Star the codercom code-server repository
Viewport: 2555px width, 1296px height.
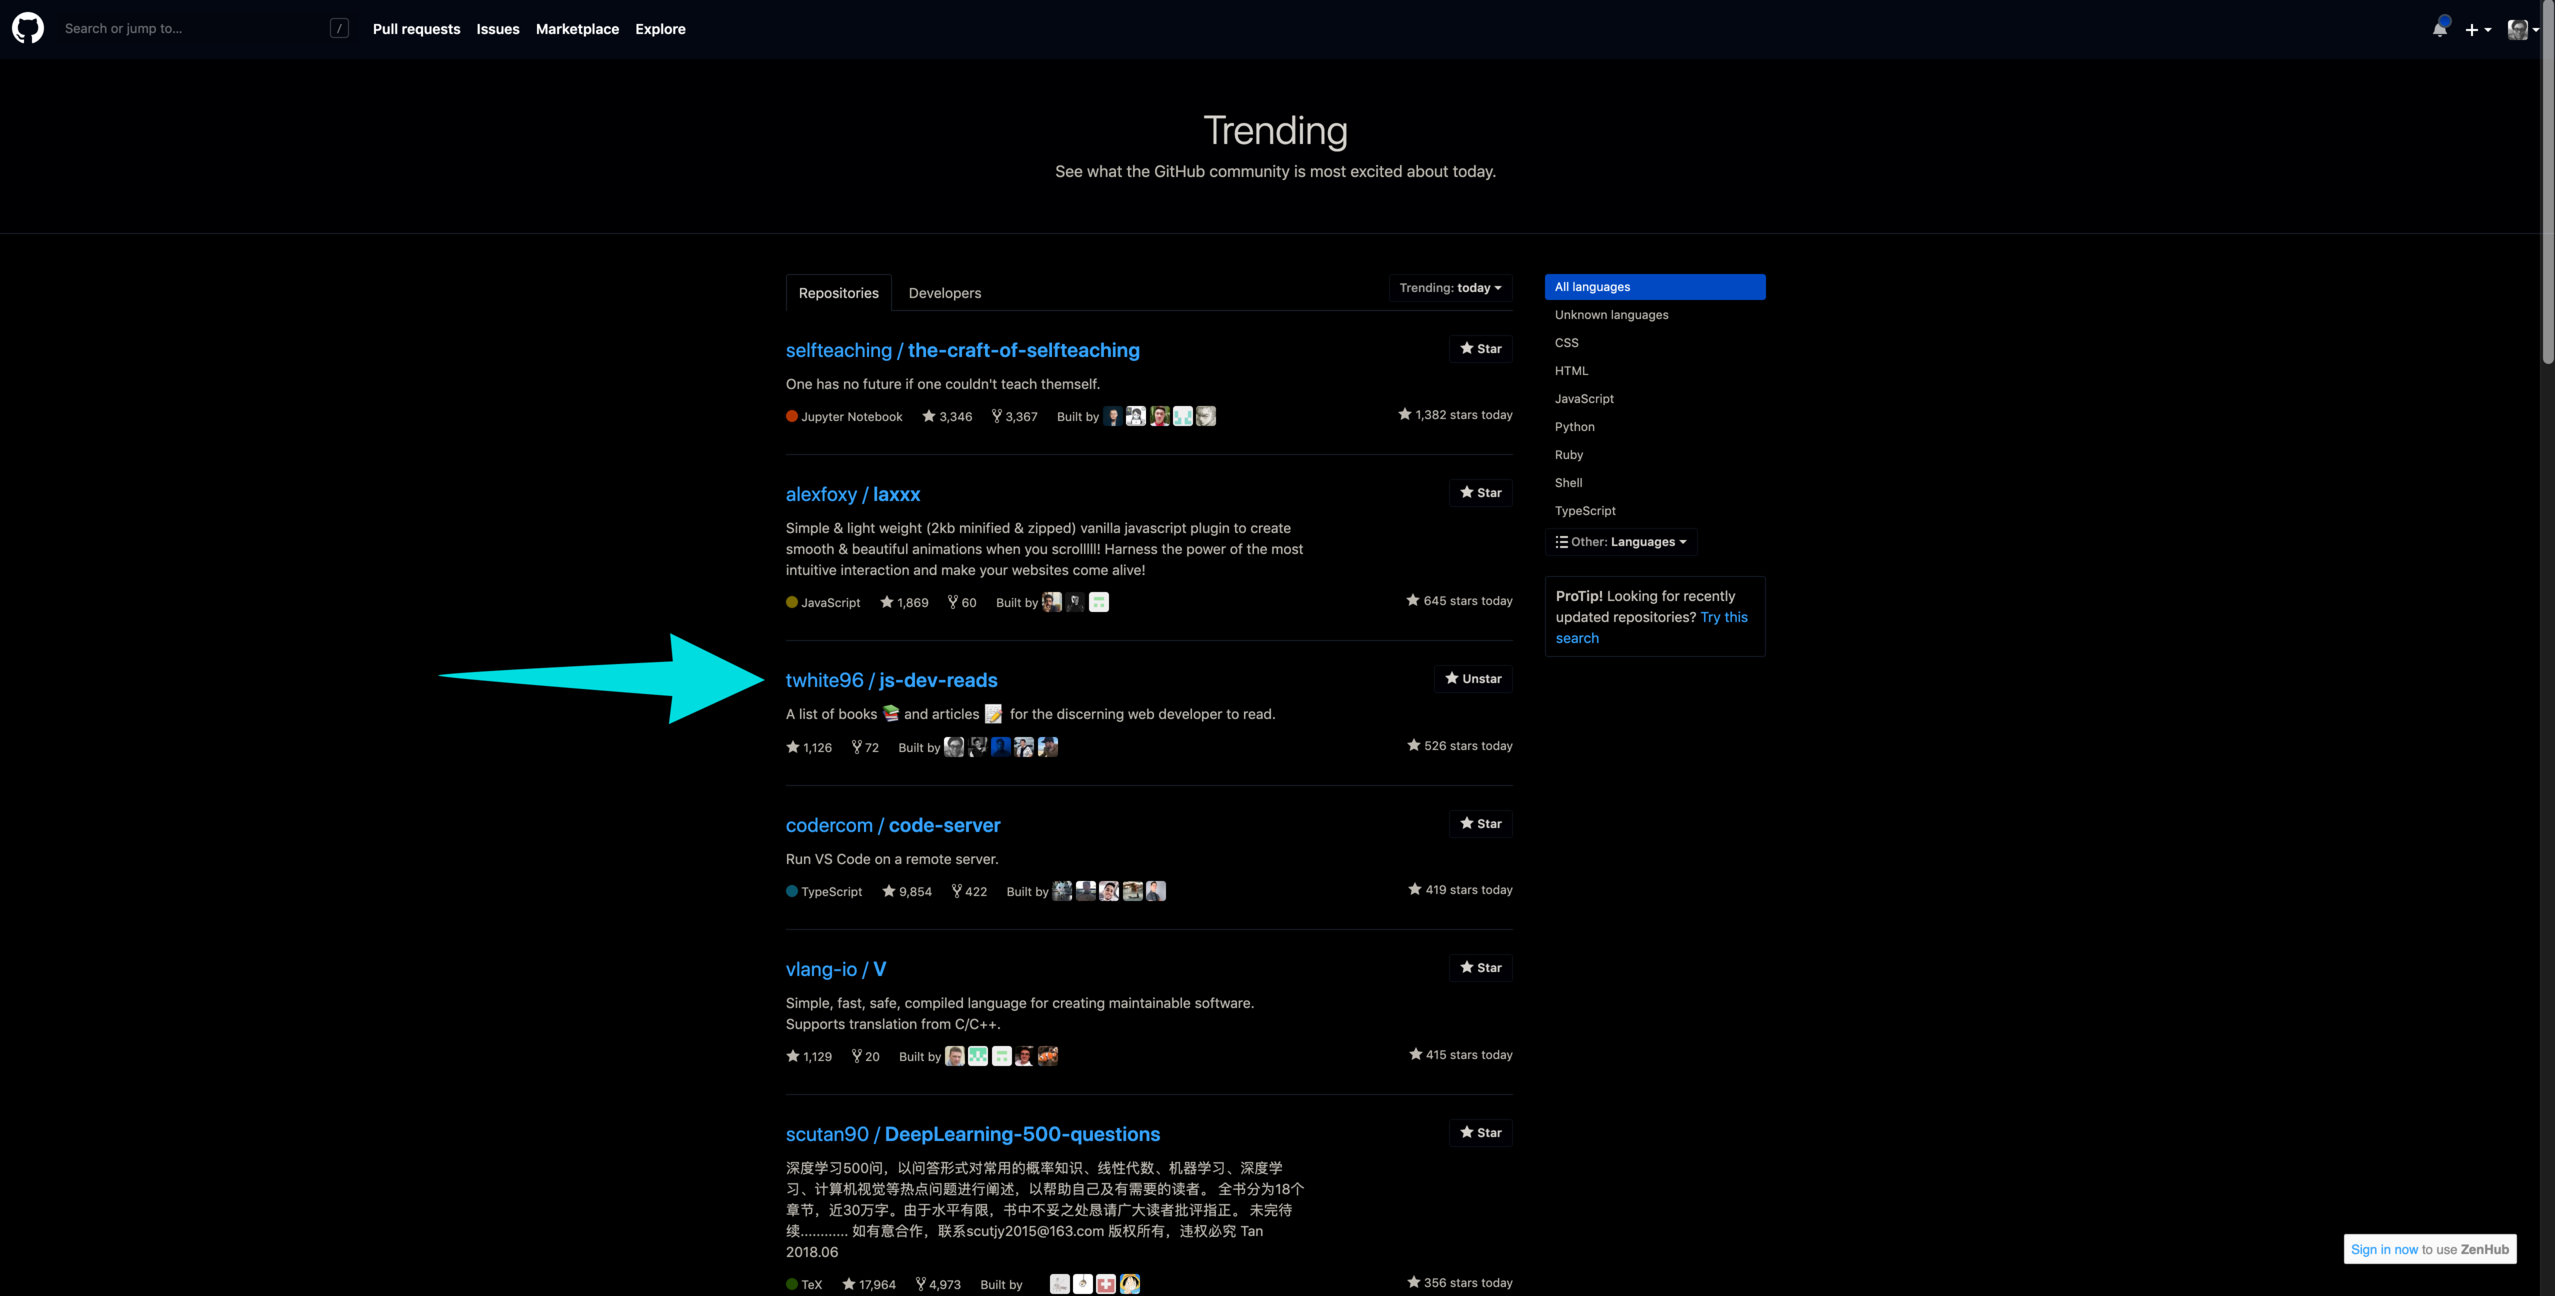click(1480, 824)
